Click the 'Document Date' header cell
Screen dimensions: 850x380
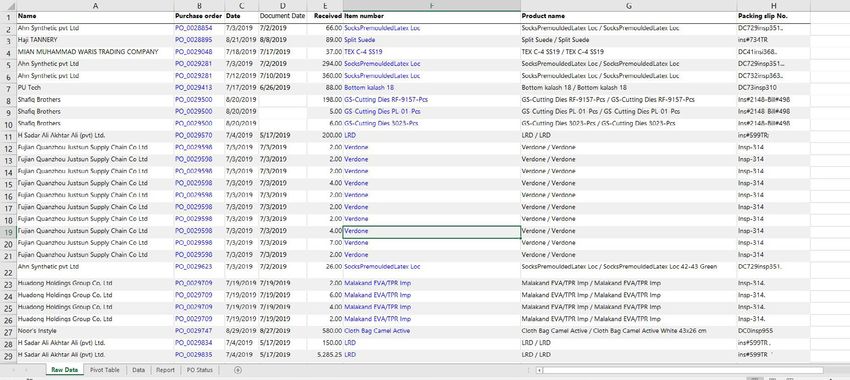point(282,16)
